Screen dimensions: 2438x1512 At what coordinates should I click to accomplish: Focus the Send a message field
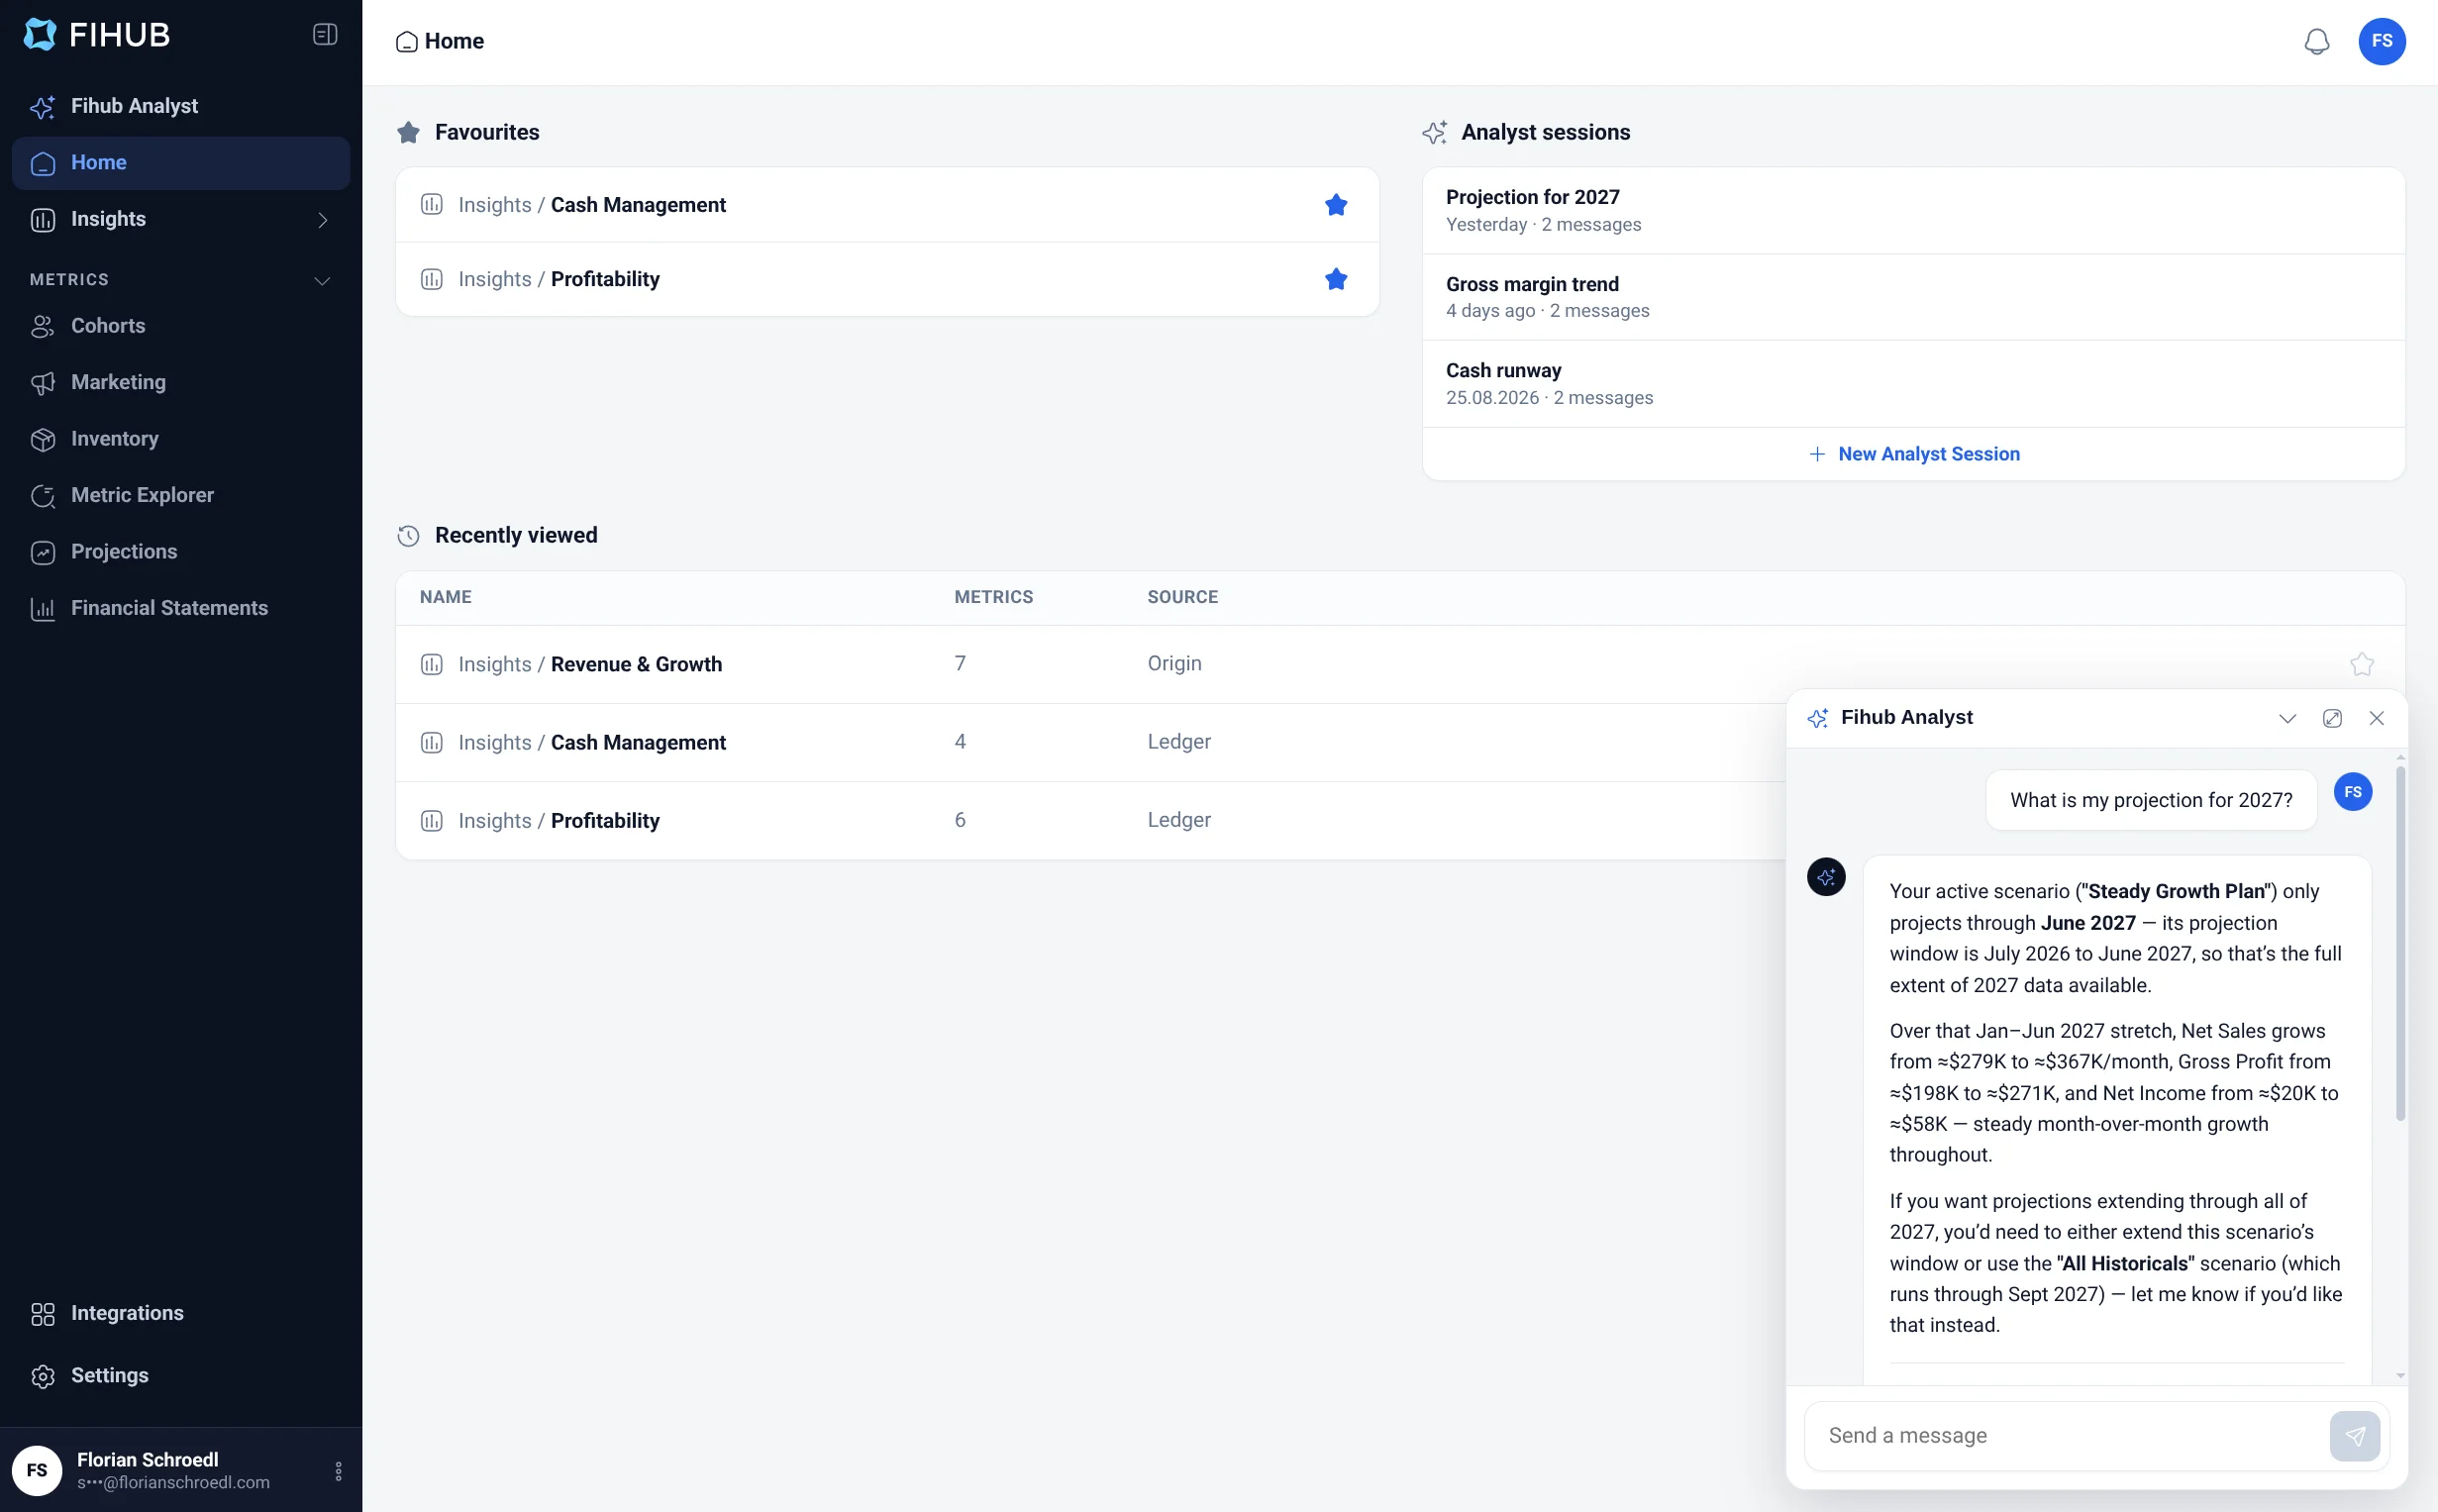tap(2065, 1436)
